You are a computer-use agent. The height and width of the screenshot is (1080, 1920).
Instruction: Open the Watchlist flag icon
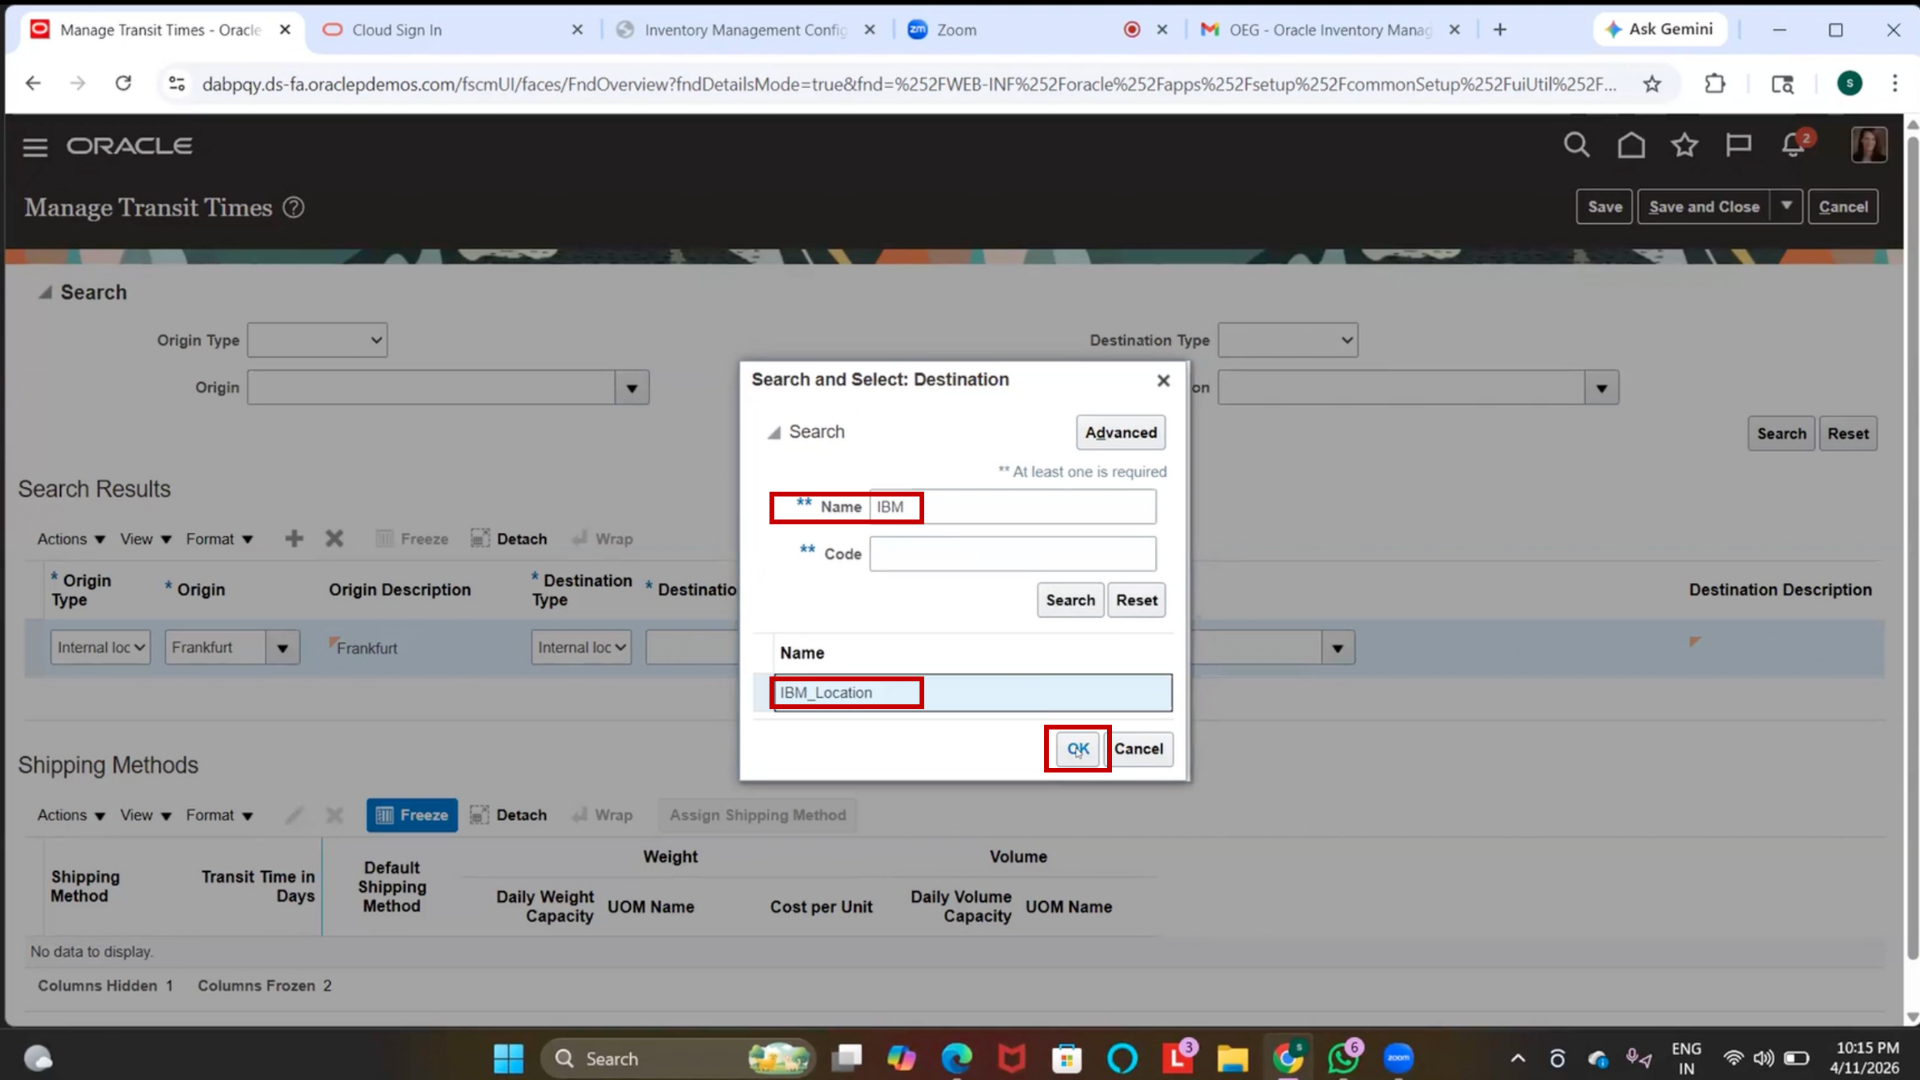(1738, 146)
